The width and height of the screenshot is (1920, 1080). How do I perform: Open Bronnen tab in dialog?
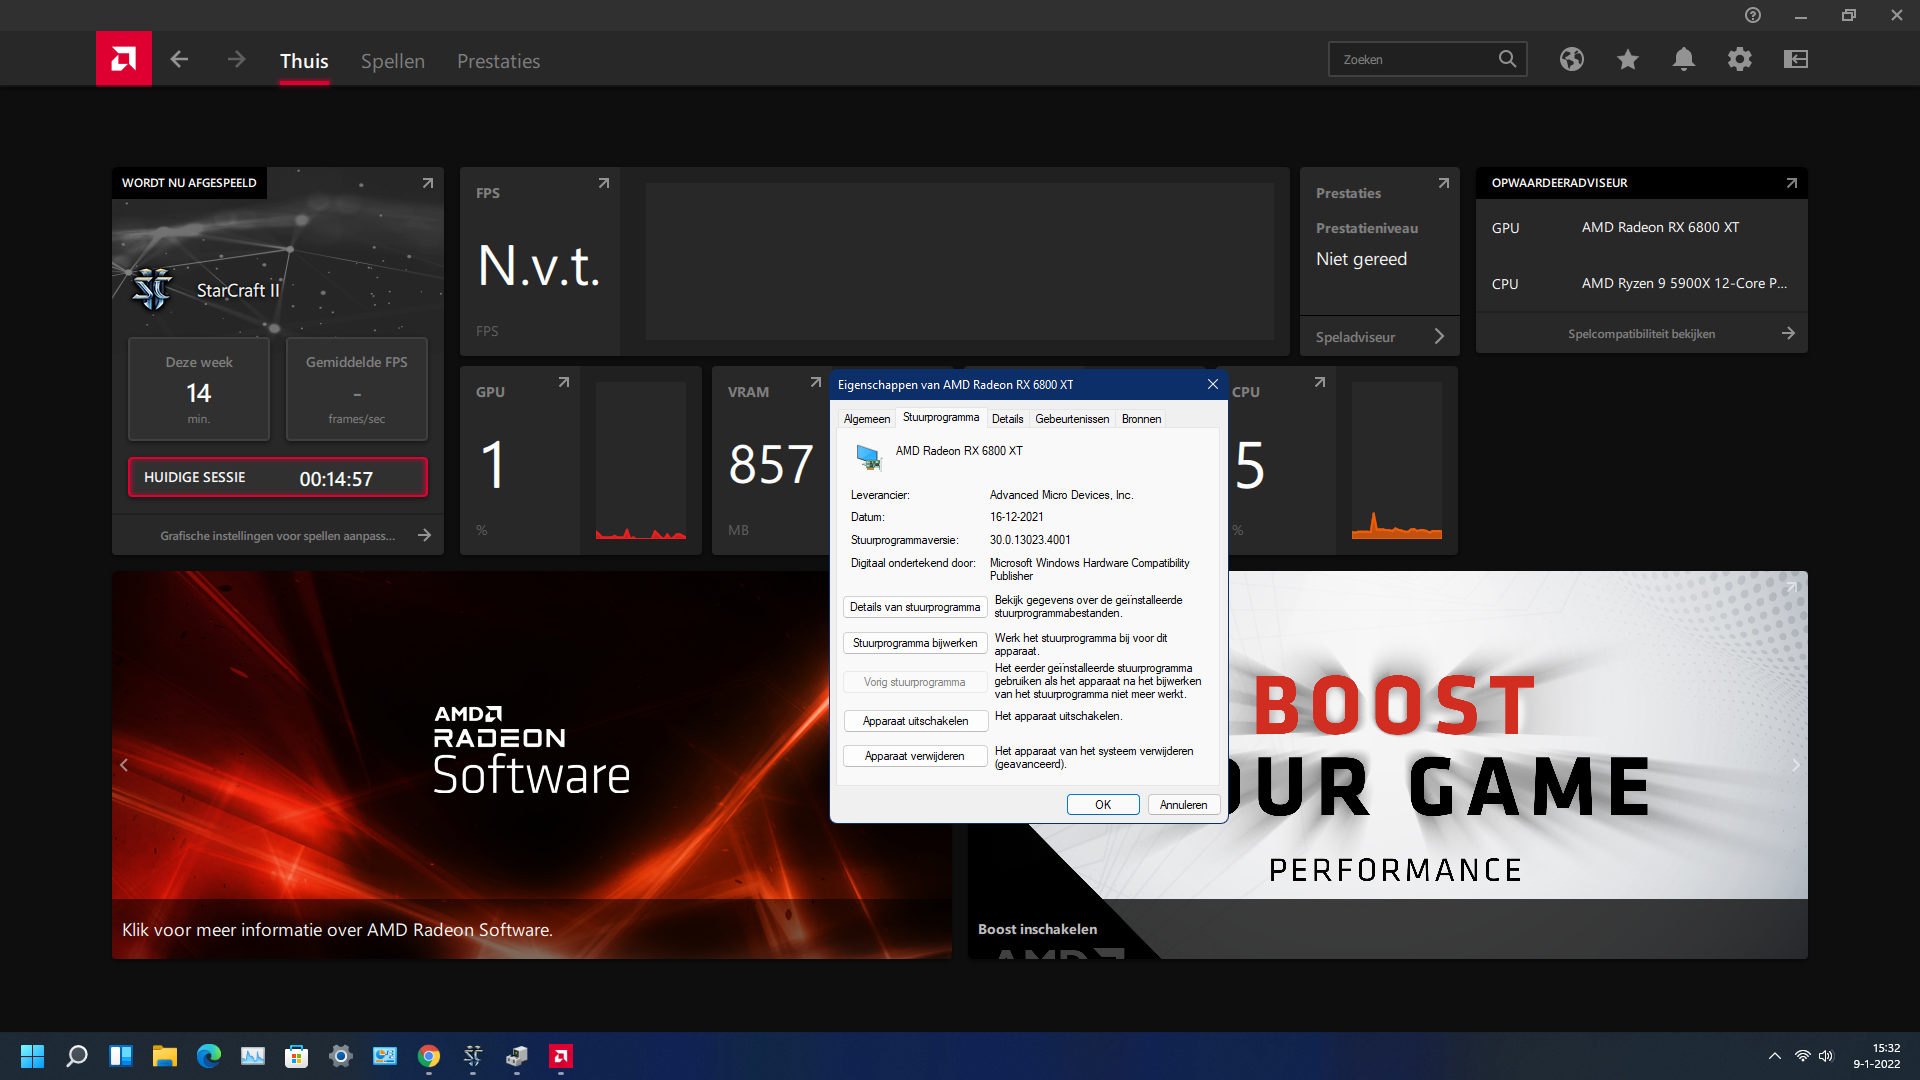click(x=1141, y=419)
